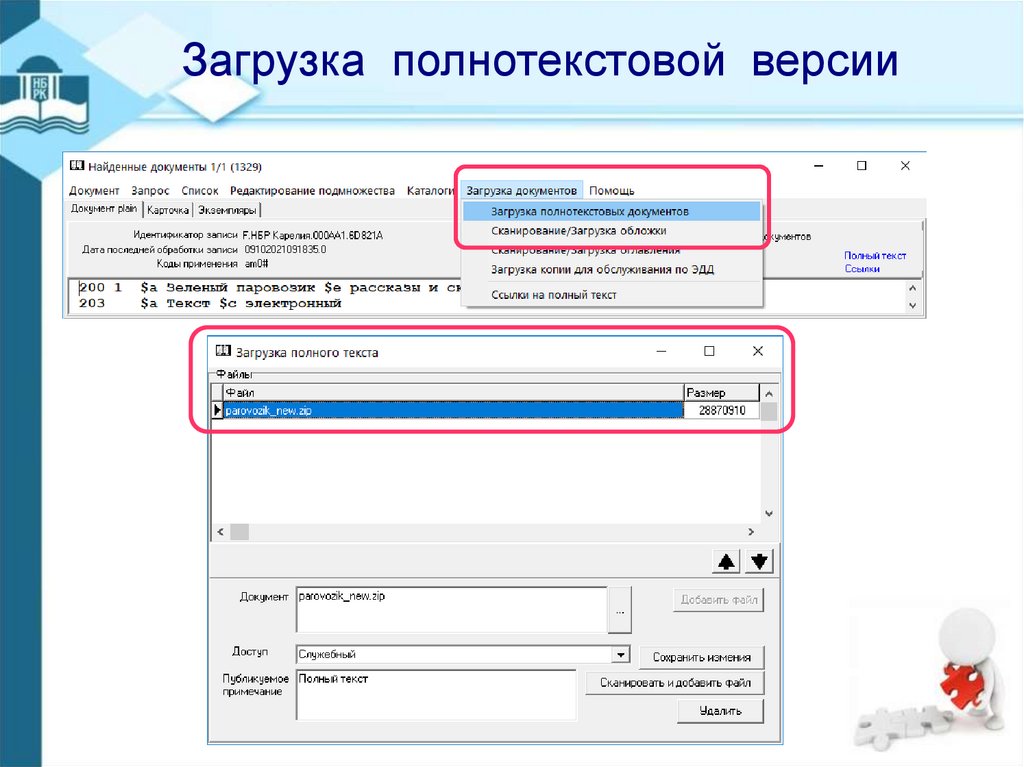Choose Ссылки на полный текст entry

tap(554, 295)
